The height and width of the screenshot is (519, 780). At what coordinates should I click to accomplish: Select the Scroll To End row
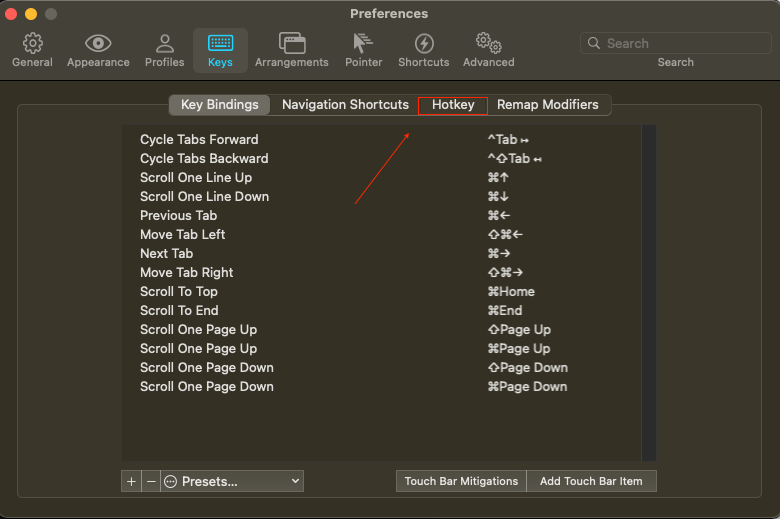[382, 310]
